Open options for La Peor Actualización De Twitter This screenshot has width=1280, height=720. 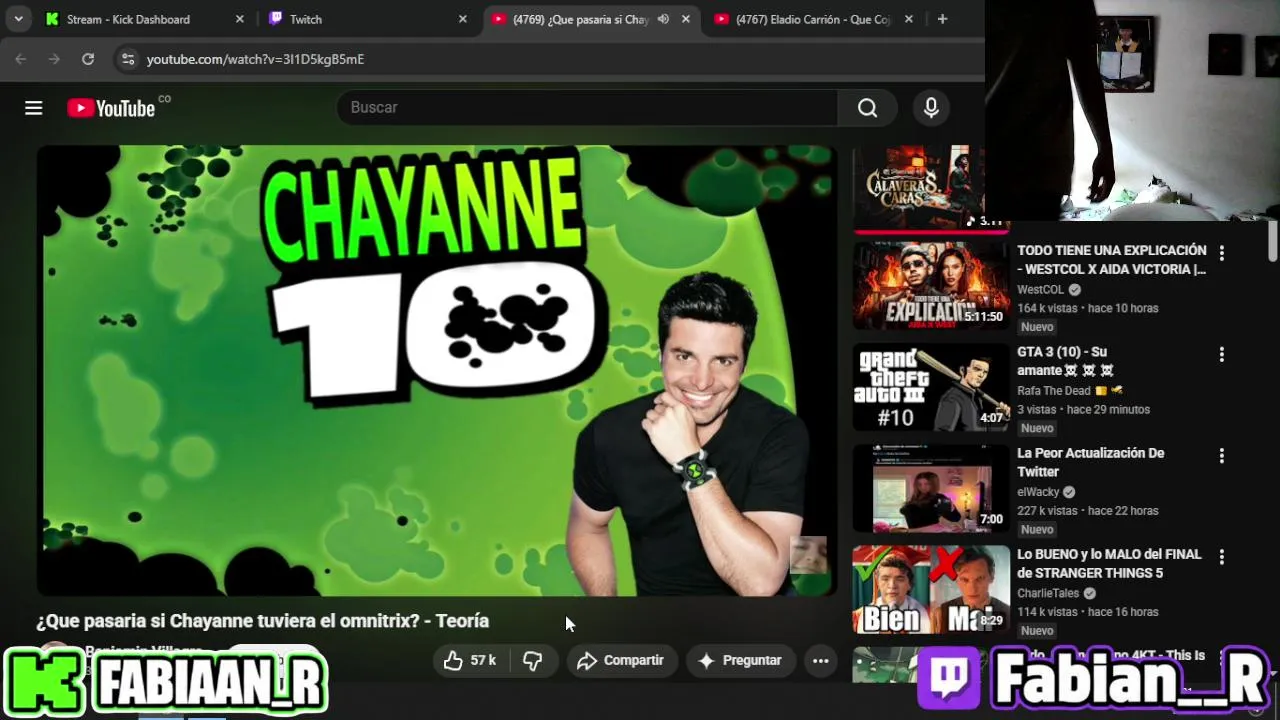coord(1221,456)
